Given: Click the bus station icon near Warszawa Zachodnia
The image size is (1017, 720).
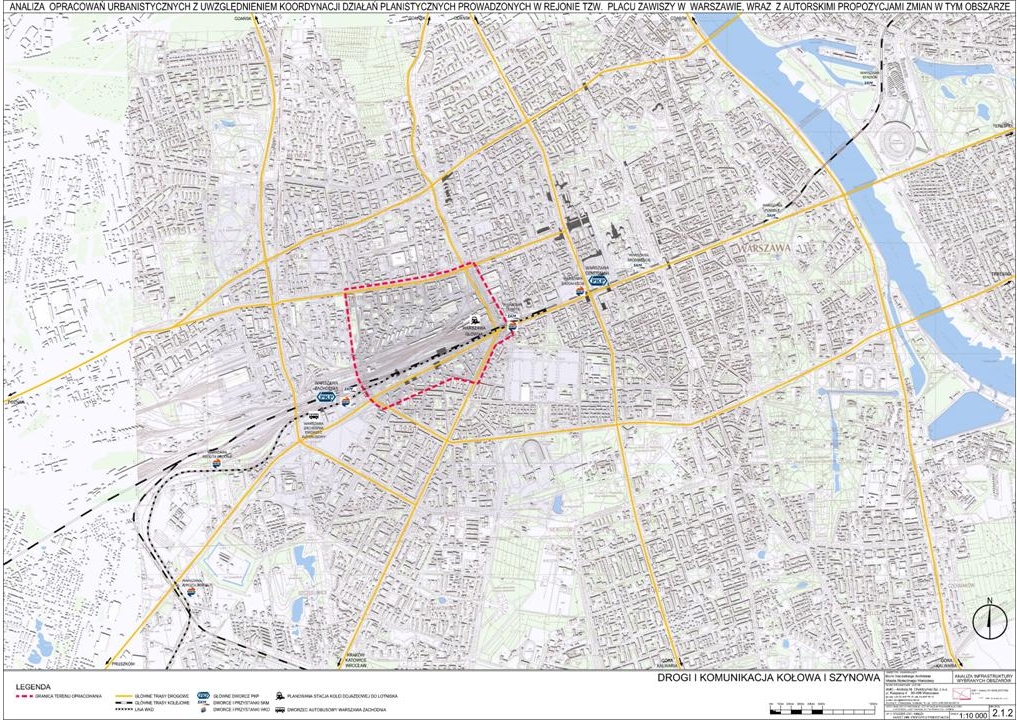Looking at the screenshot, I should 314,416.
